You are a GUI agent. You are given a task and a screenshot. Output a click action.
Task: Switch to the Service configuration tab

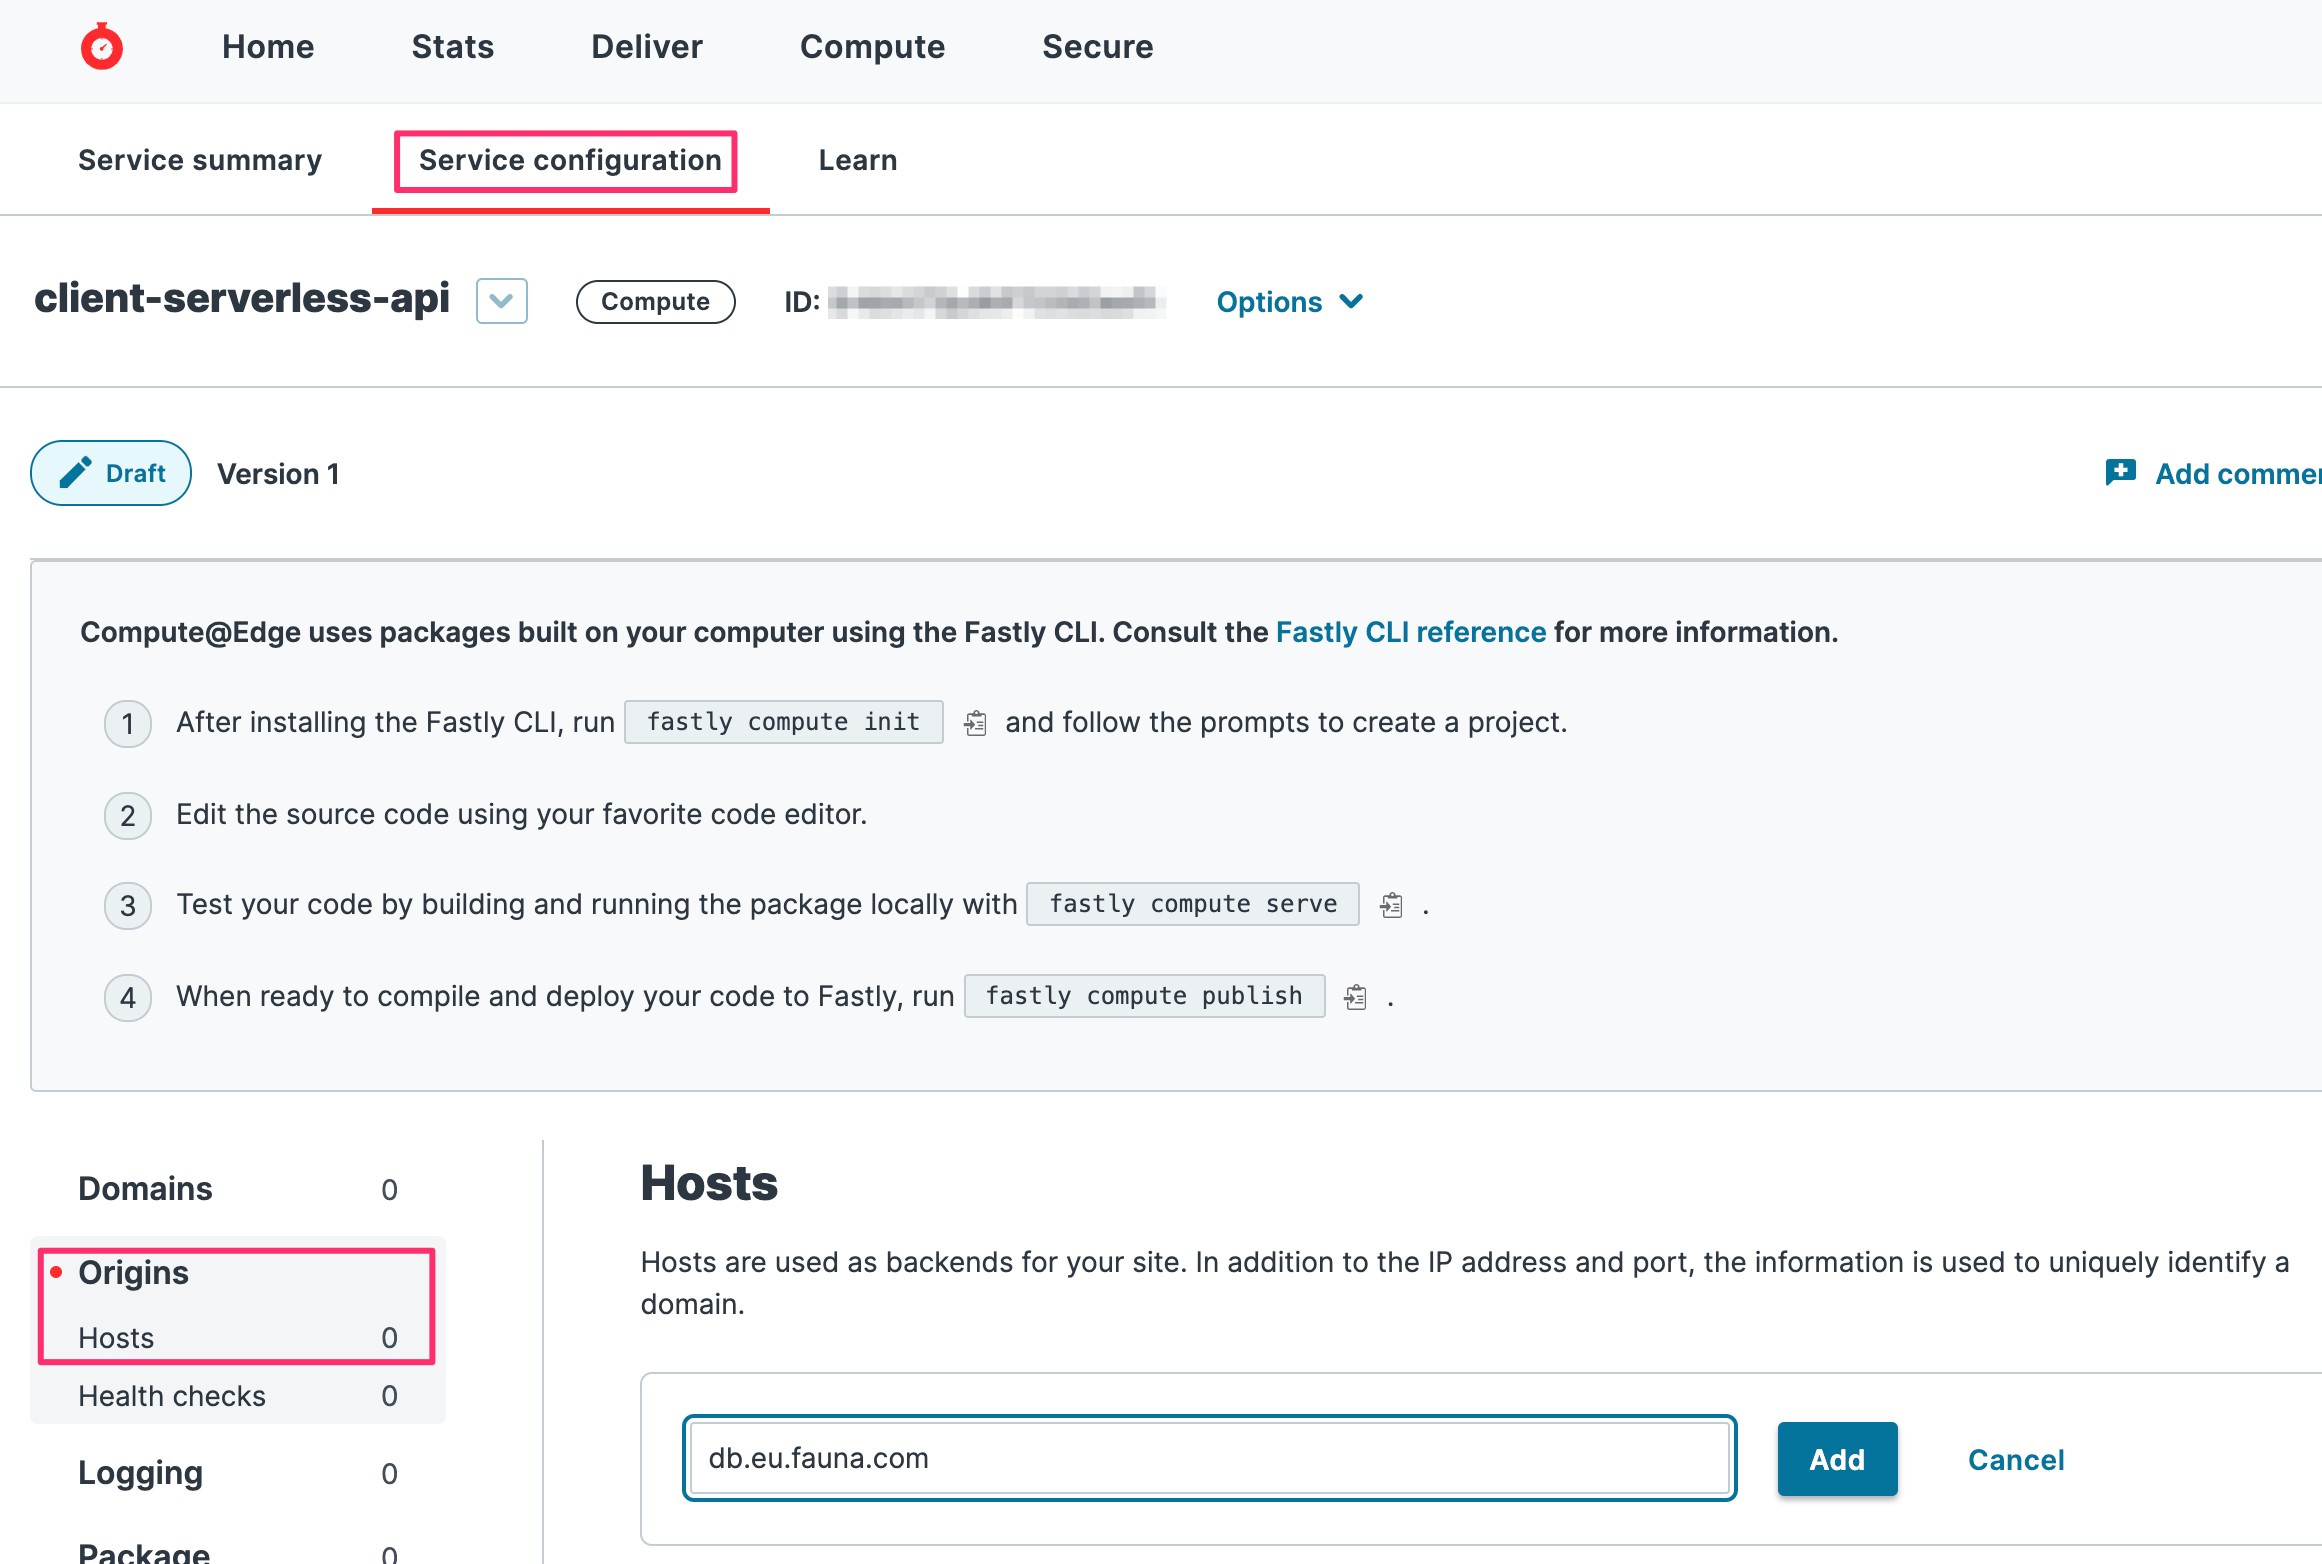tap(570, 160)
